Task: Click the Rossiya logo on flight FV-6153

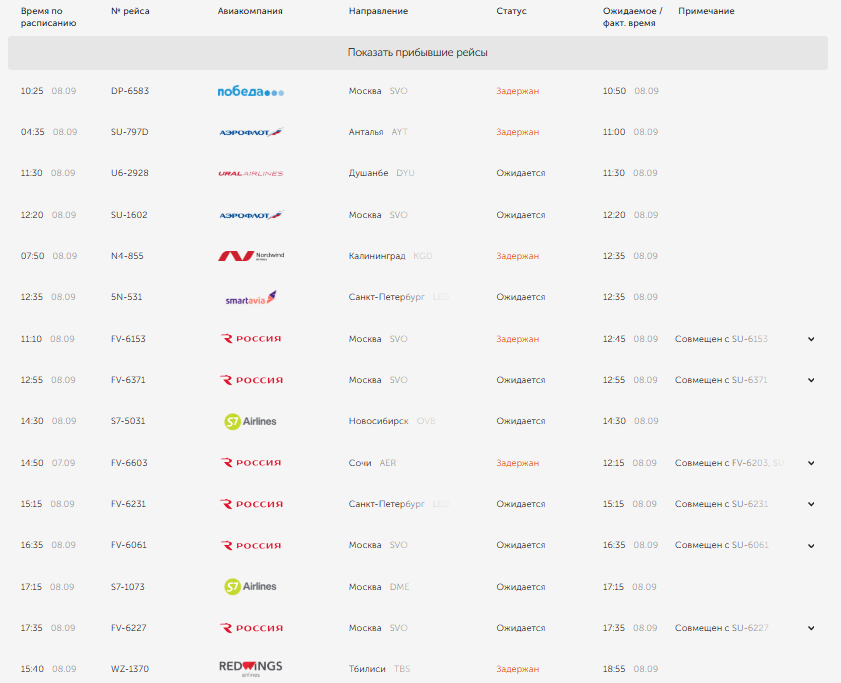Action: click(x=250, y=339)
